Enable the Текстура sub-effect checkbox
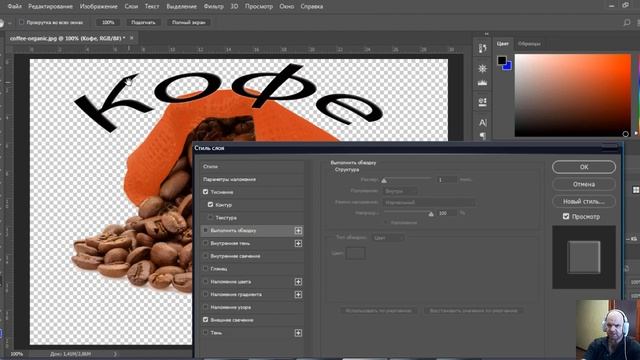This screenshot has width=640, height=360. click(210, 218)
